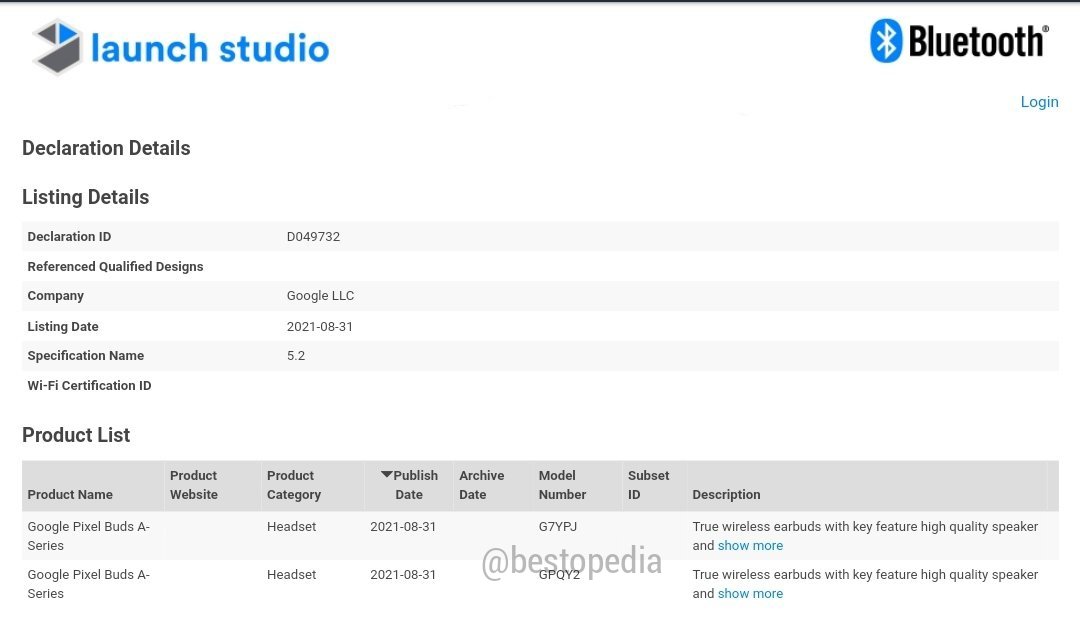Click Headset category in GPQY2 row

(291, 574)
